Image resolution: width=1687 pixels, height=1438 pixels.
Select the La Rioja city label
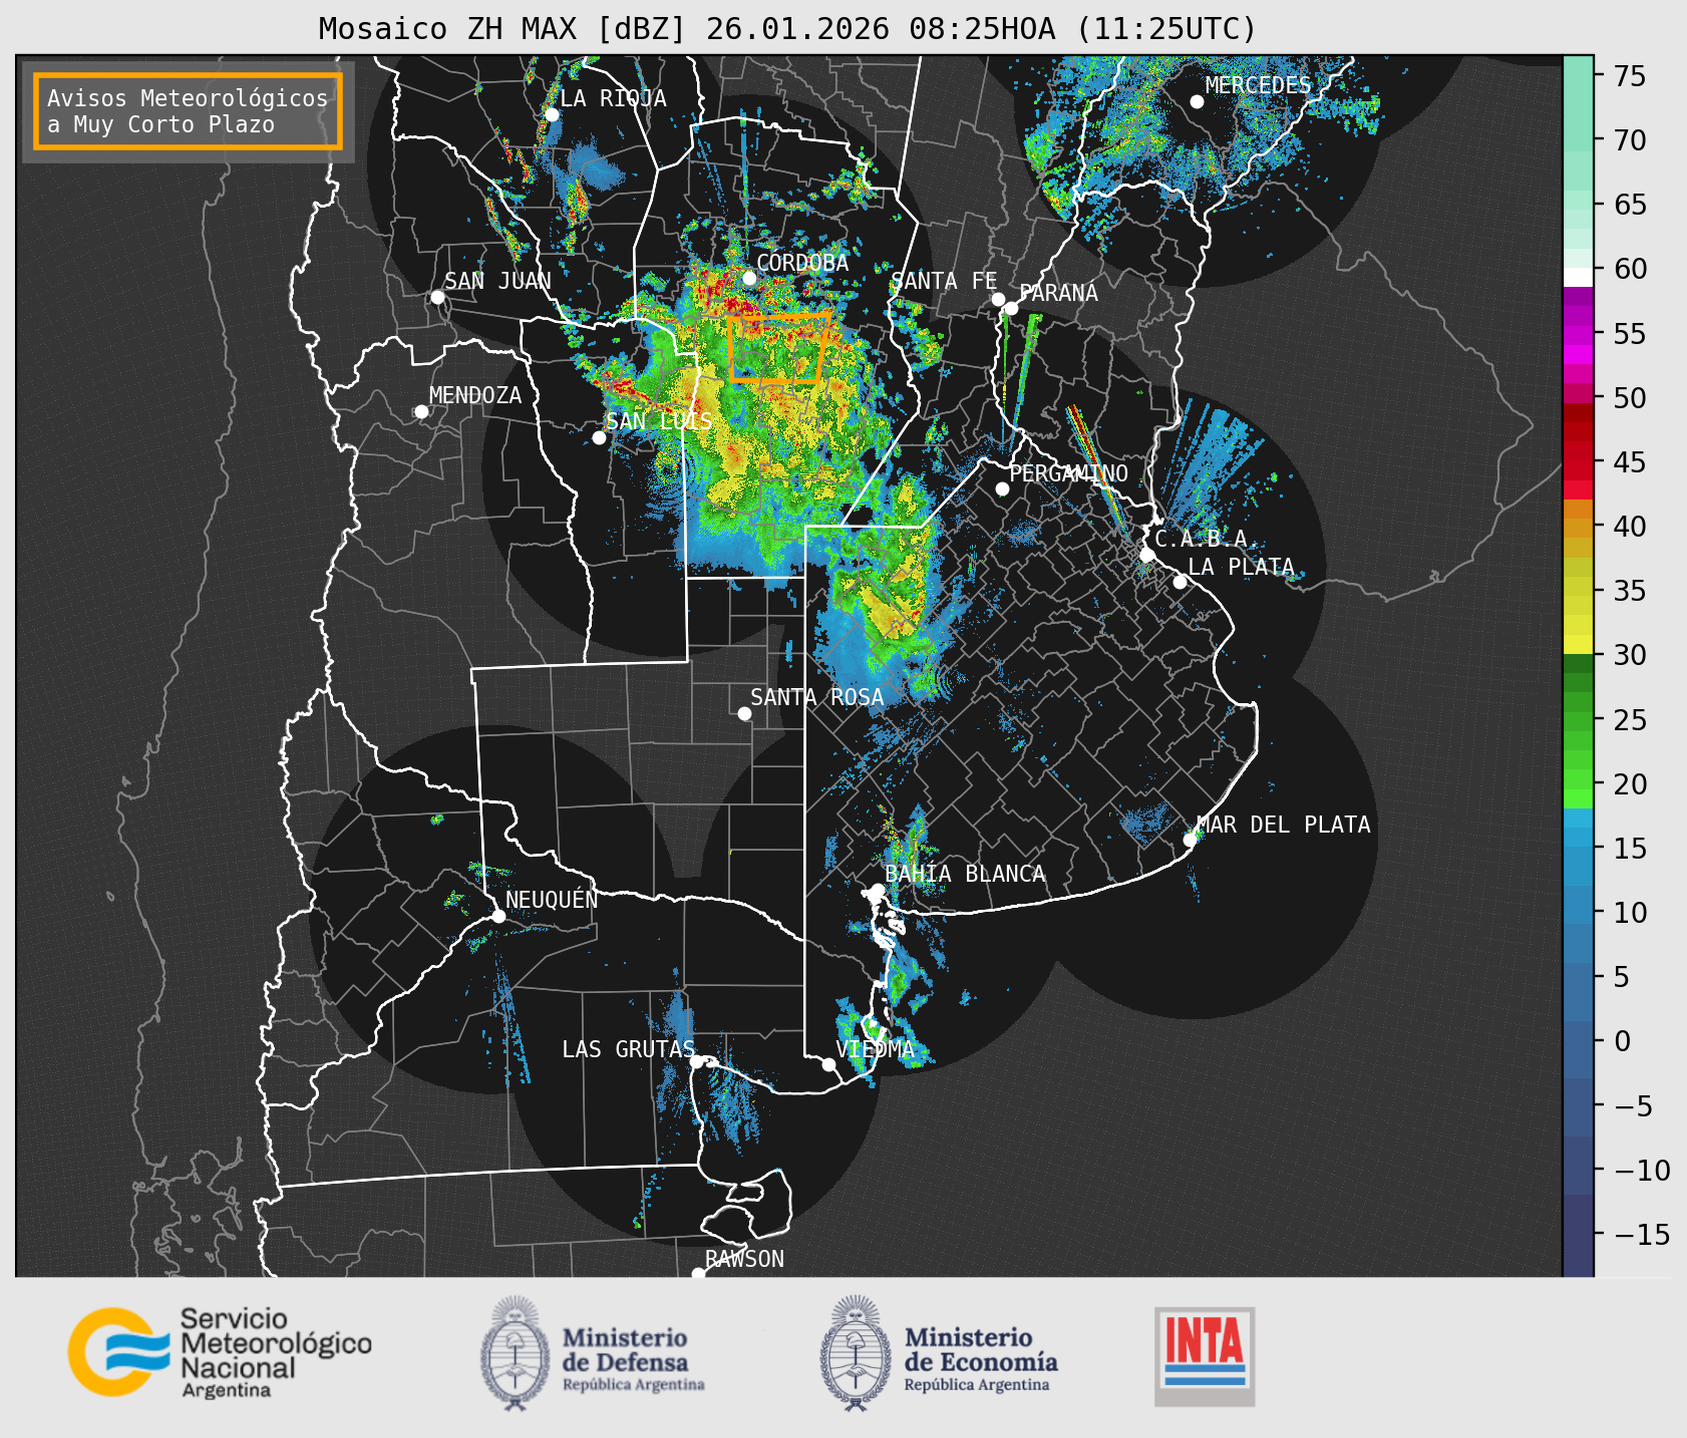[612, 98]
